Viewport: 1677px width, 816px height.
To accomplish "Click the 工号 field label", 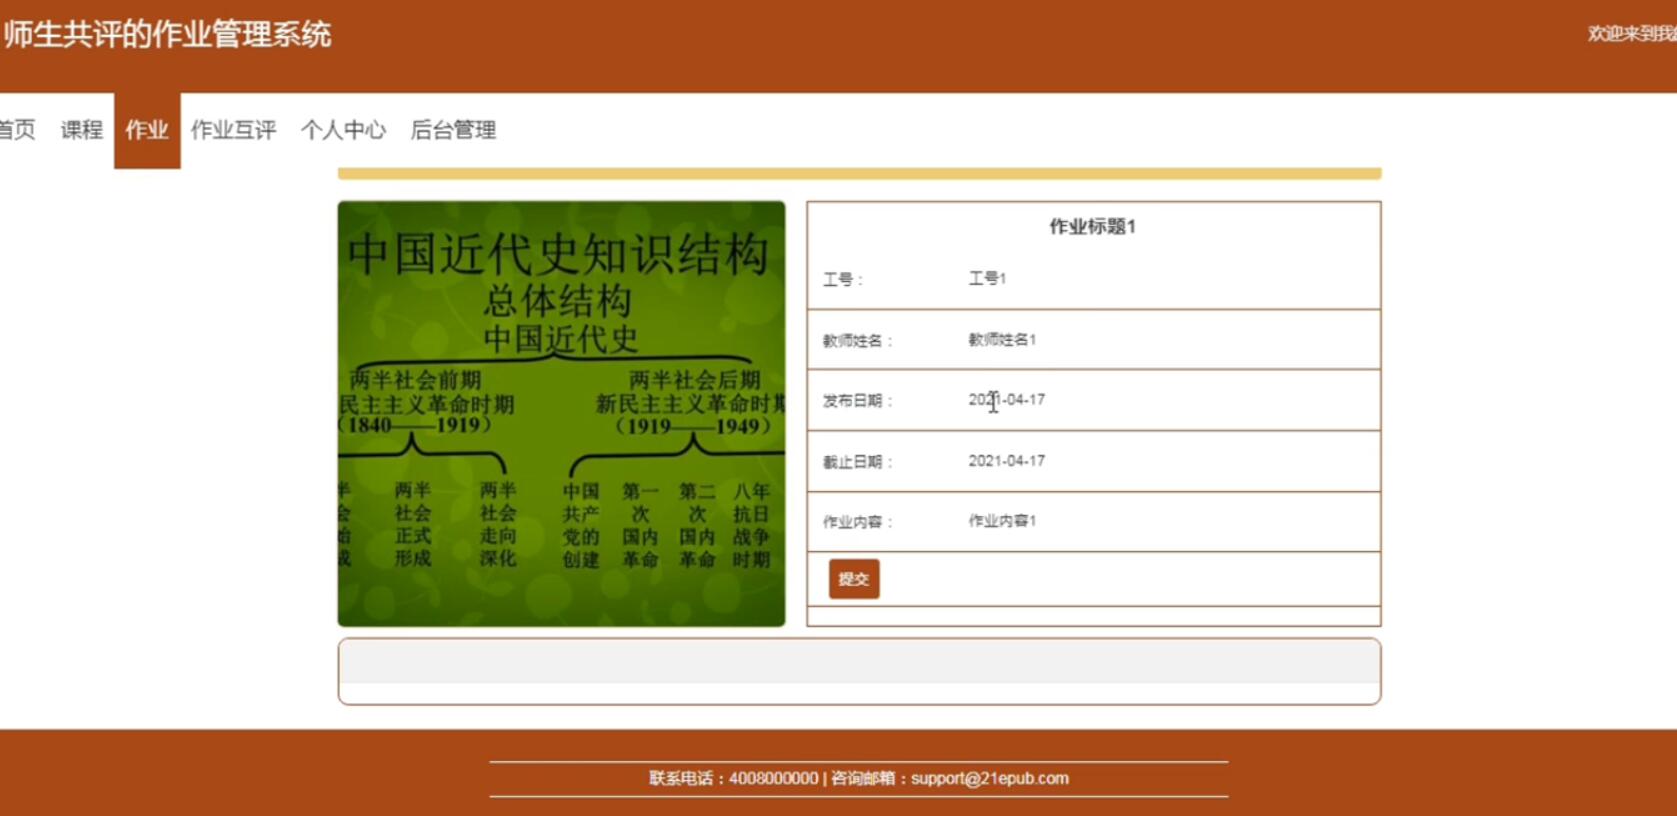I will click(842, 280).
